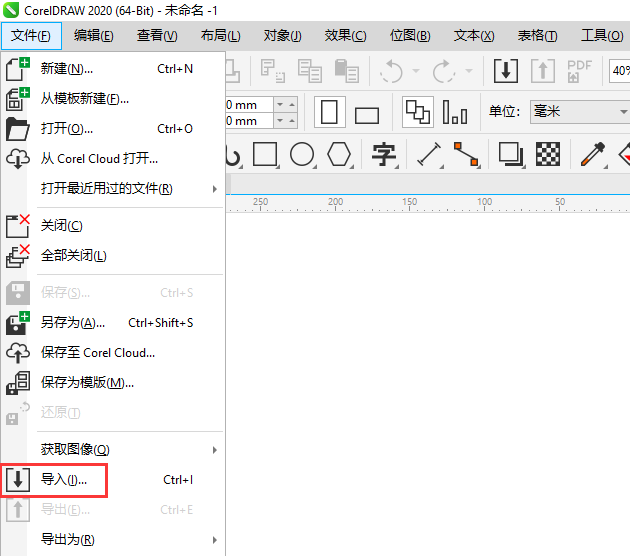Screen dimensions: 630x556
Task: Click the folder icon beside 打开
Action: tap(18, 129)
